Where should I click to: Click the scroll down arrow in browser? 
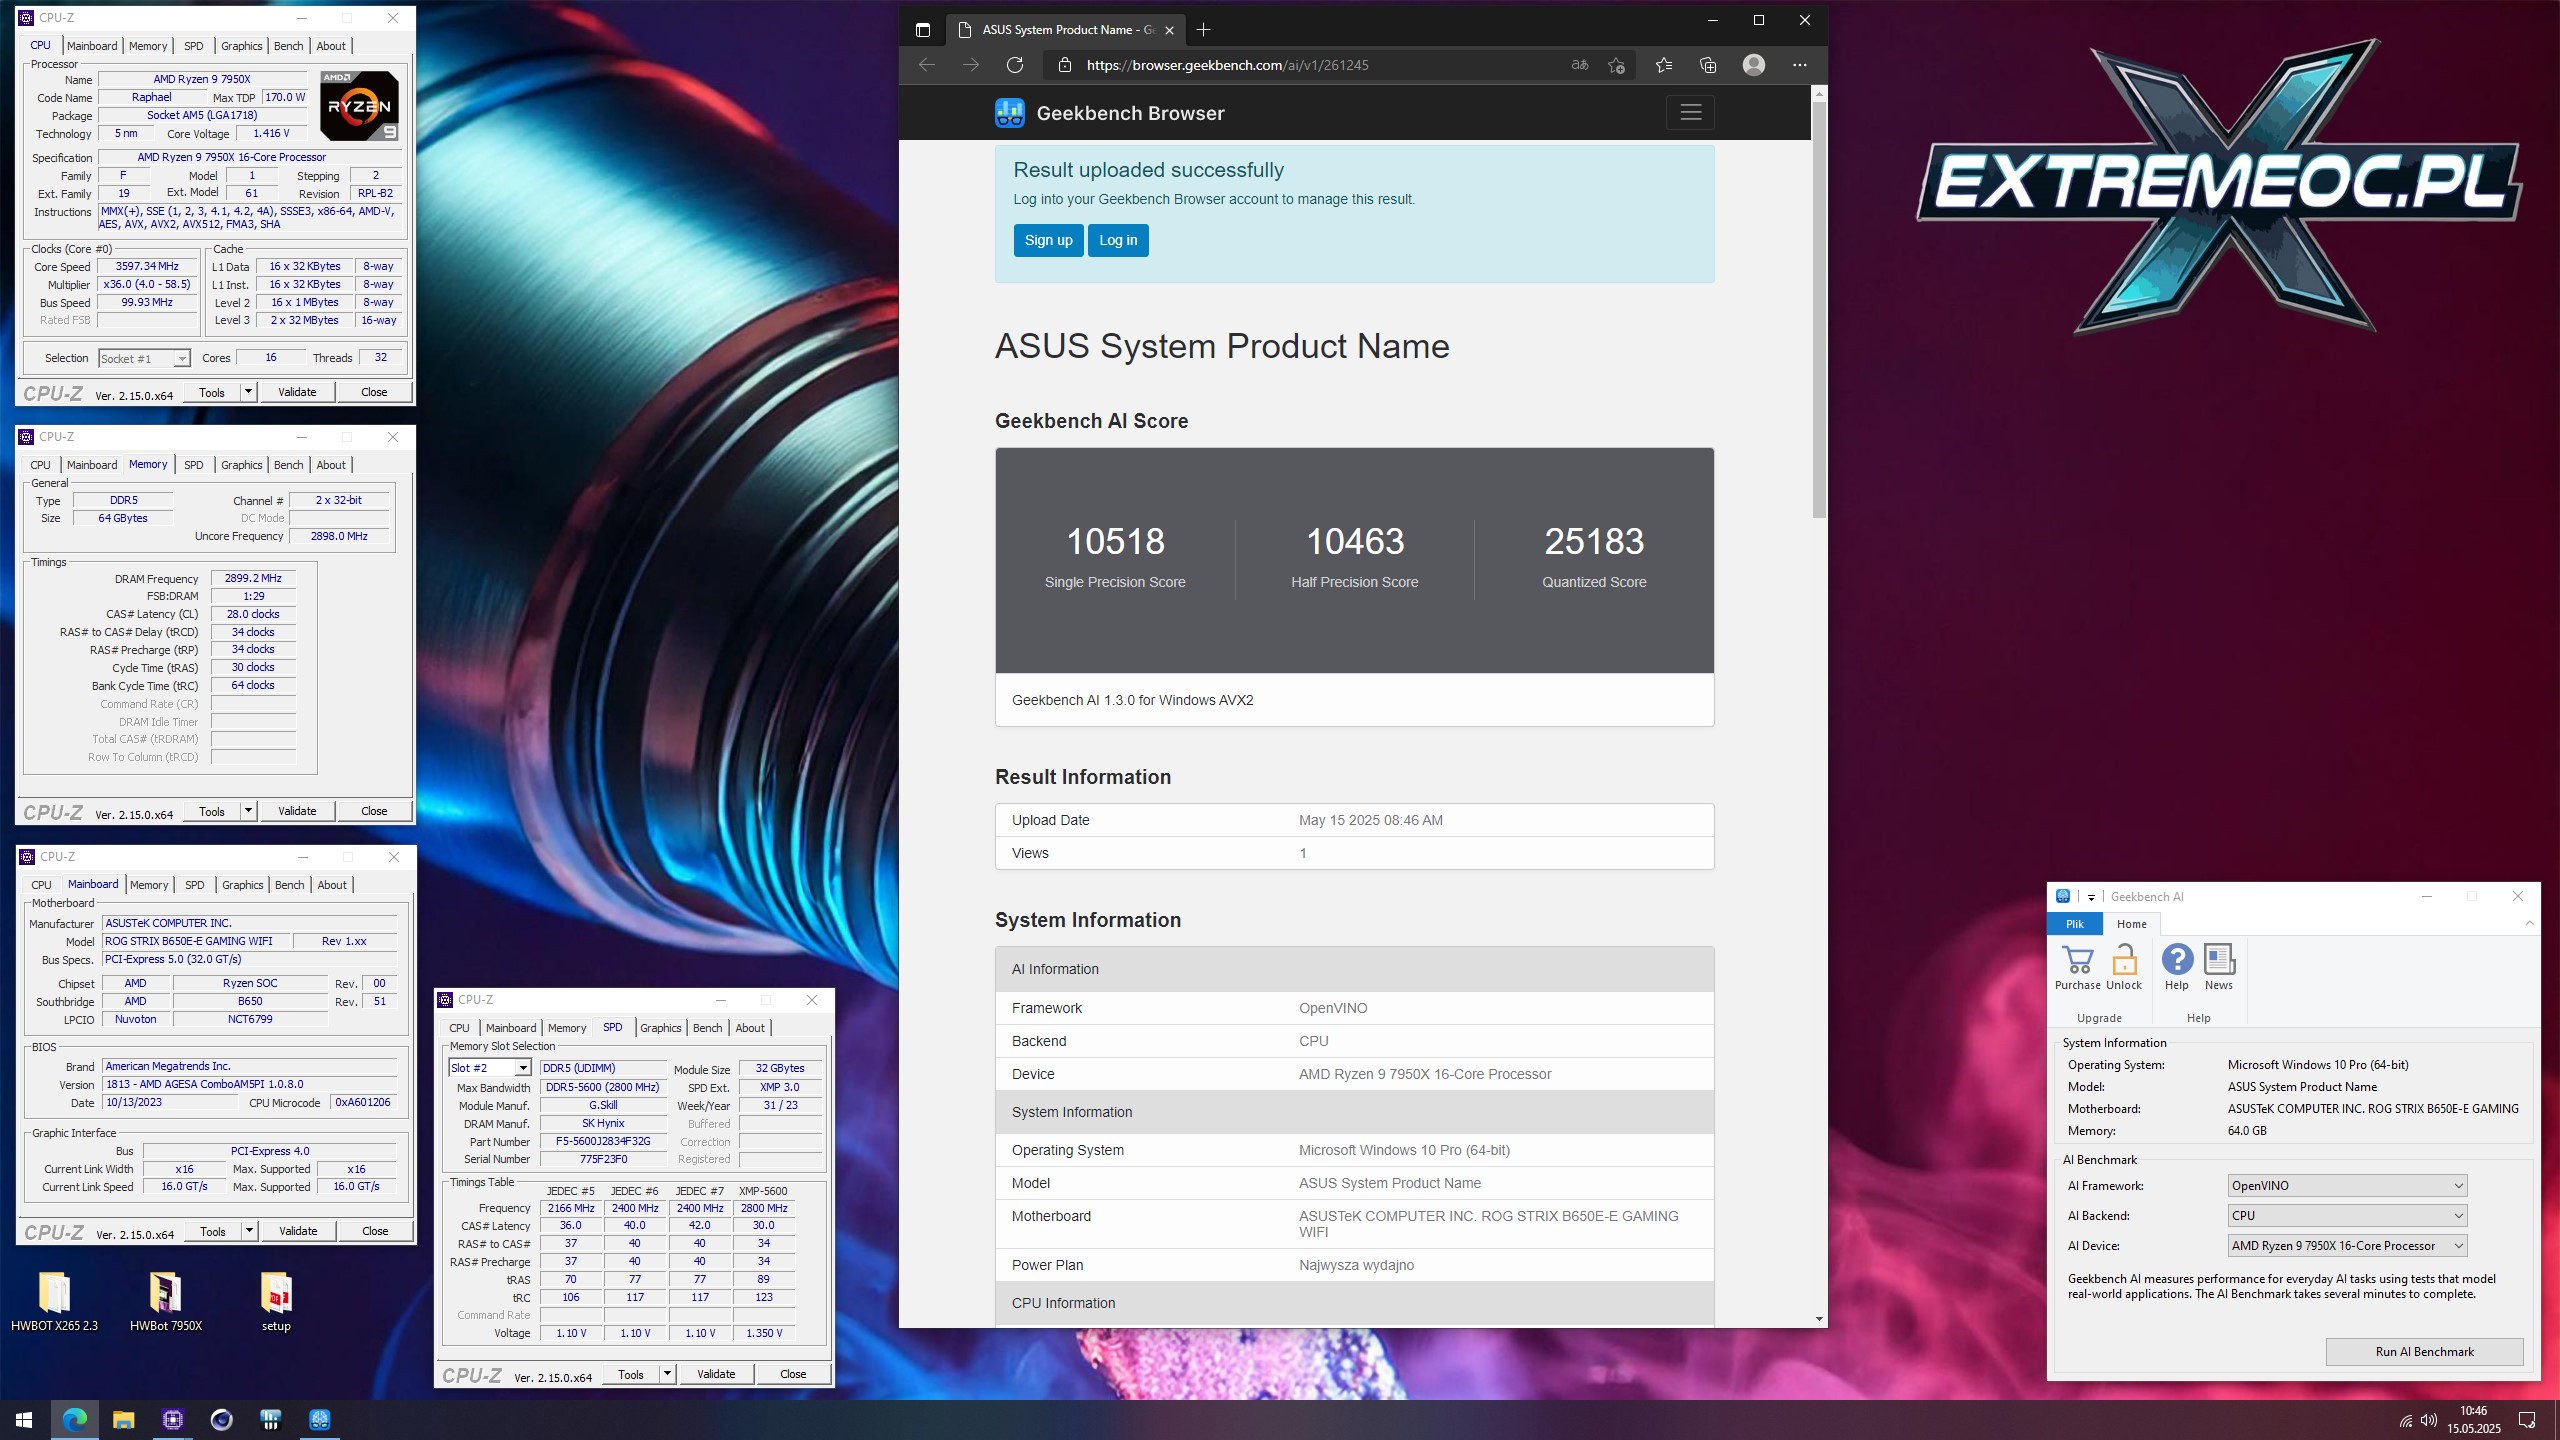click(1819, 1319)
